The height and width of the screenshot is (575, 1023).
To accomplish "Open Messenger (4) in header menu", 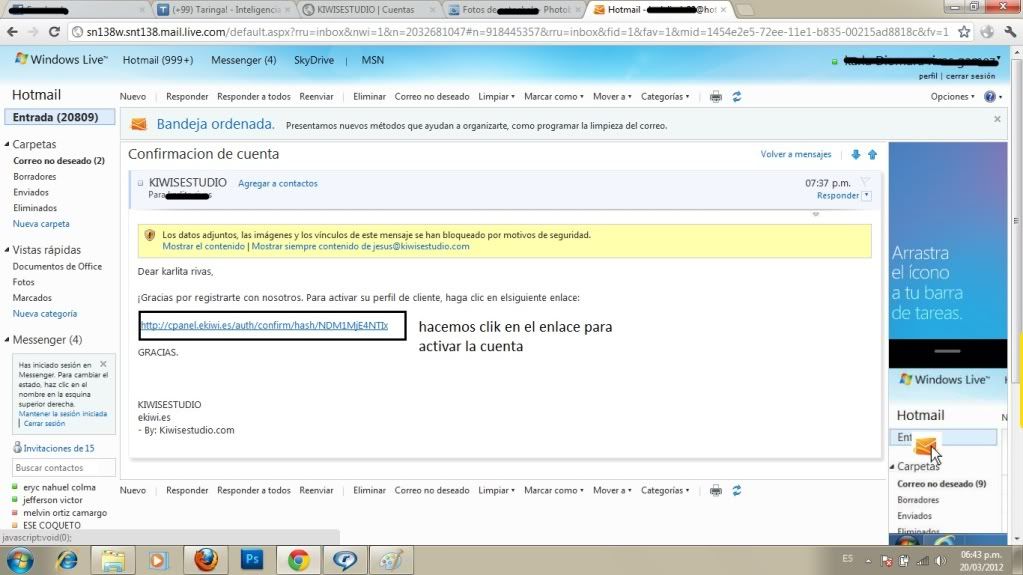I will 243,60.
